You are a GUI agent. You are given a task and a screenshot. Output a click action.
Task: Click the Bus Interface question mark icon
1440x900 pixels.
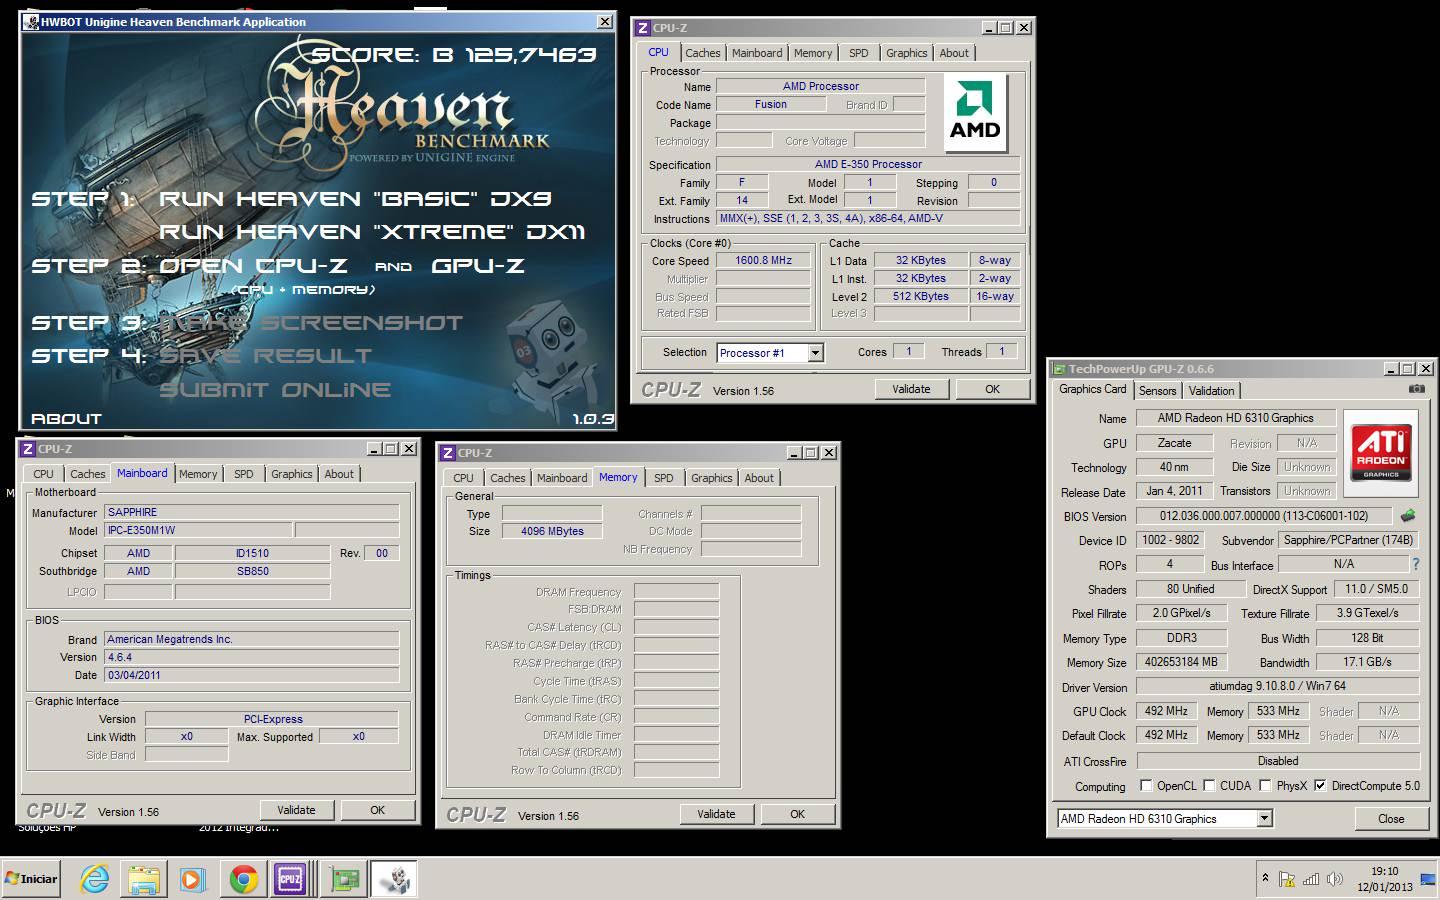point(1415,564)
